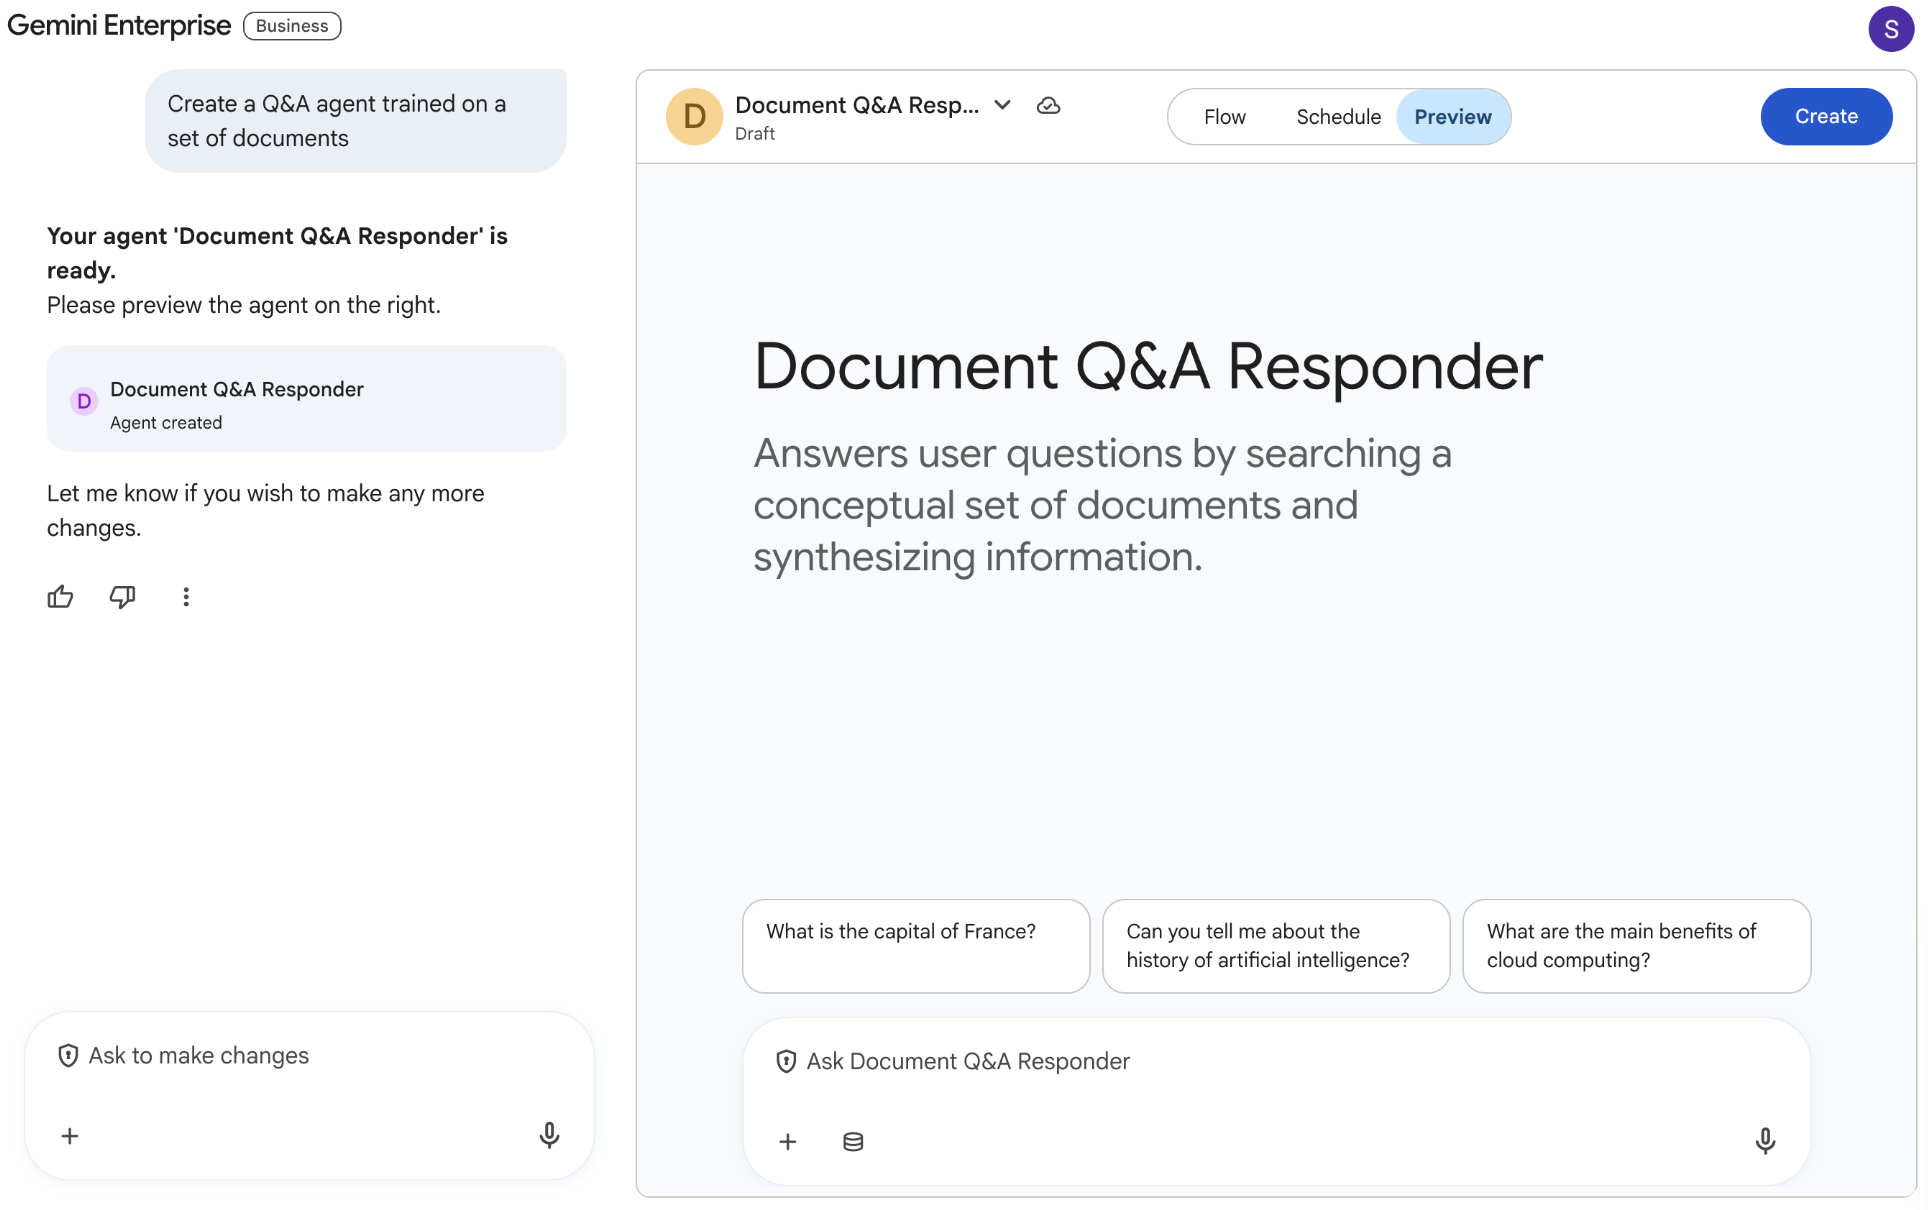Click the plus icon in the left chat box
The width and height of the screenshot is (1928, 1210).
(70, 1136)
